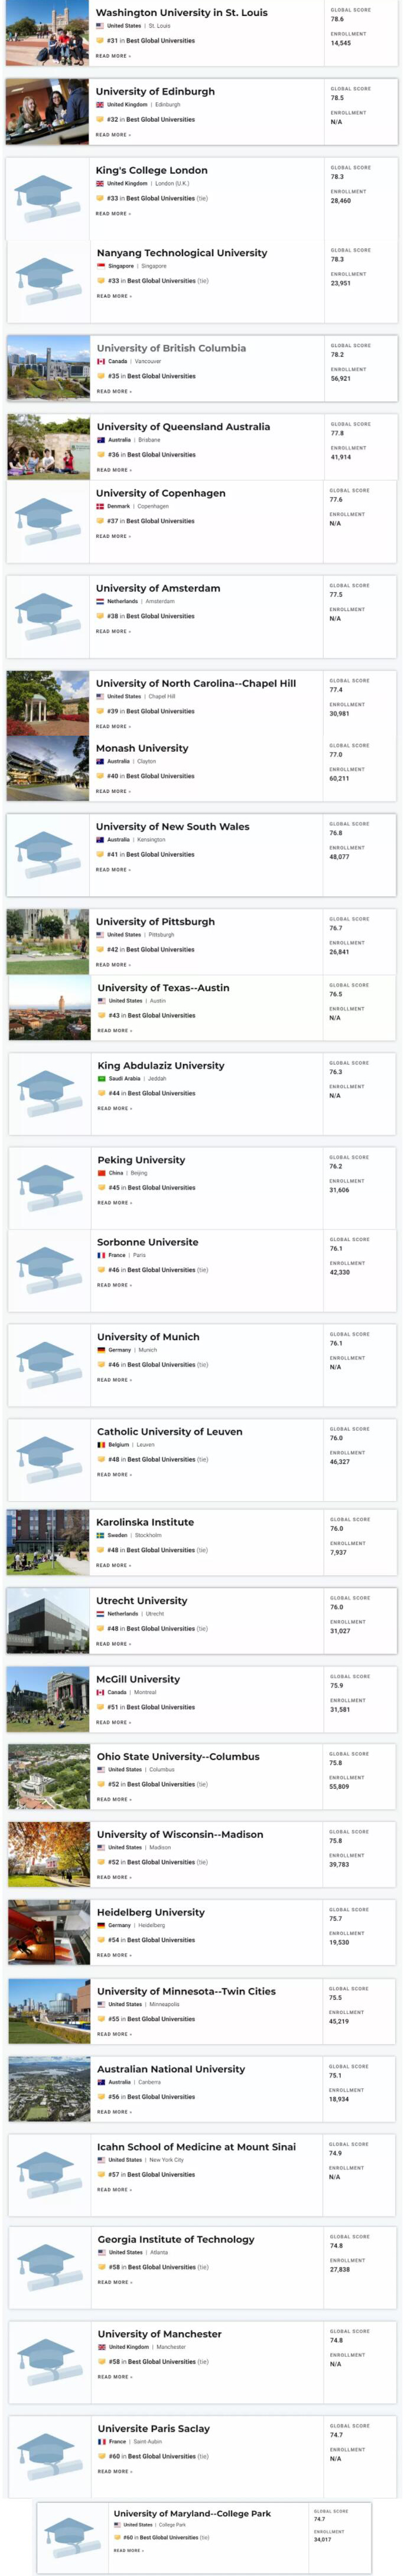Click the United Kingdom flag for University of Edinburgh

click(x=100, y=104)
